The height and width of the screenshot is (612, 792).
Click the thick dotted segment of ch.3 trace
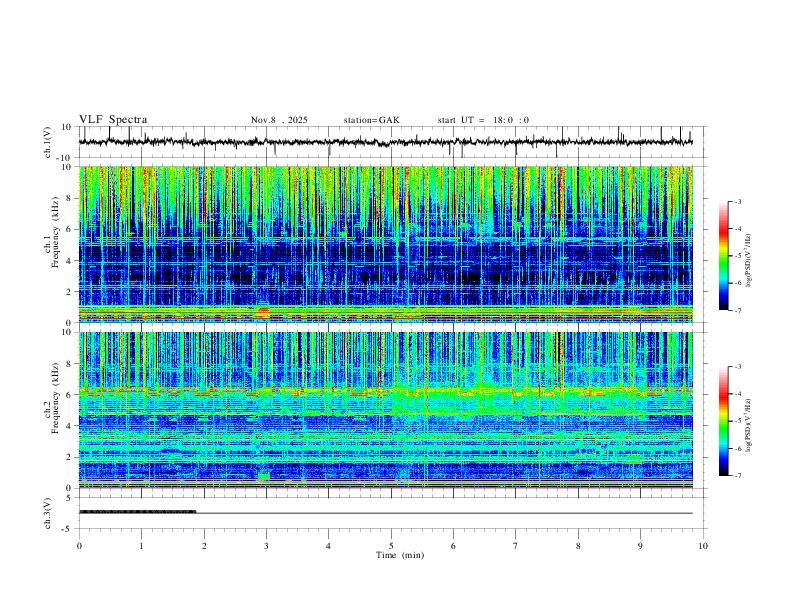(137, 512)
